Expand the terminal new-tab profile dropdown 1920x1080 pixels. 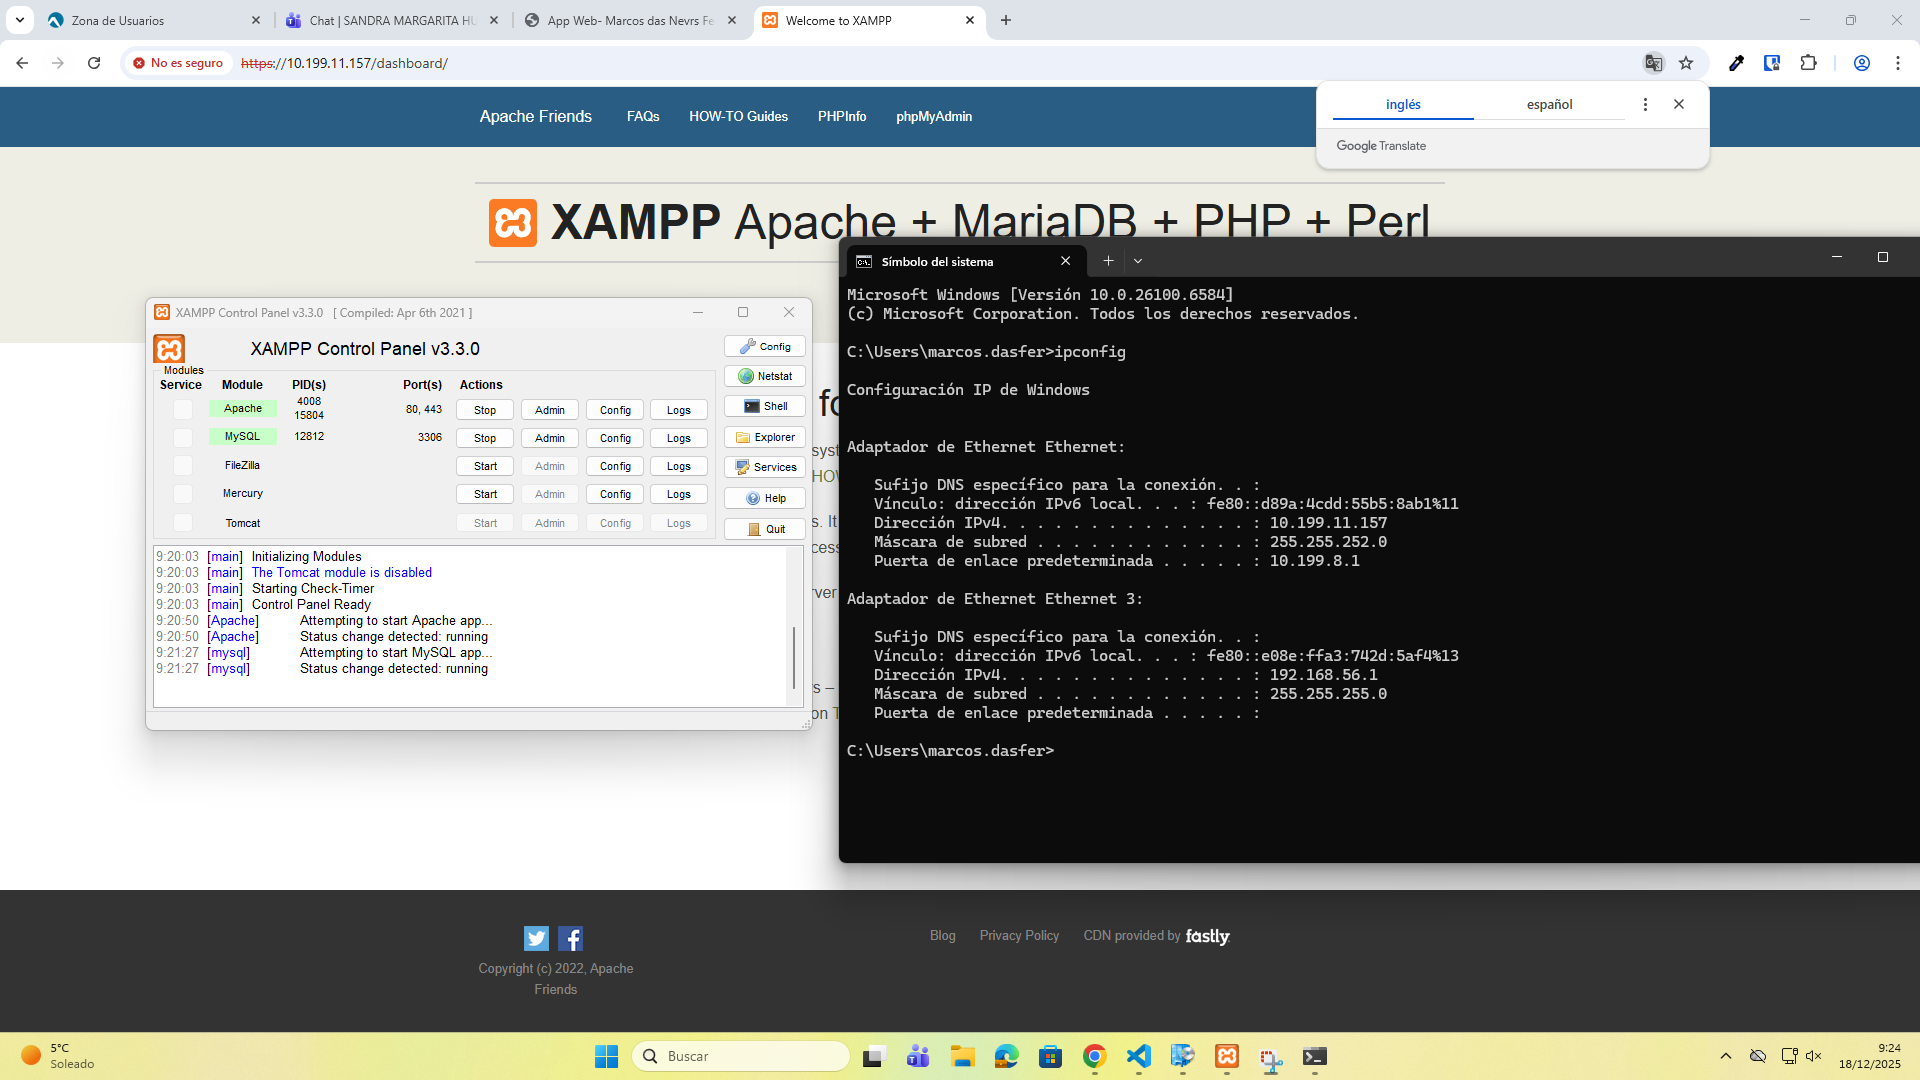click(1138, 261)
